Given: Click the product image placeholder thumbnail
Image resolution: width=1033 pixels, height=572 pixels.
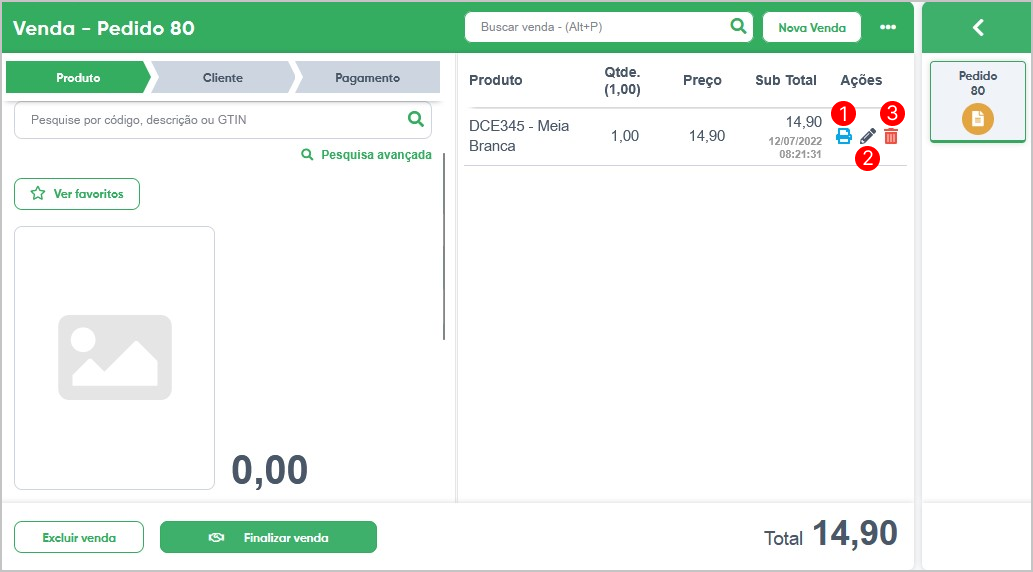Looking at the screenshot, I should 115,358.
